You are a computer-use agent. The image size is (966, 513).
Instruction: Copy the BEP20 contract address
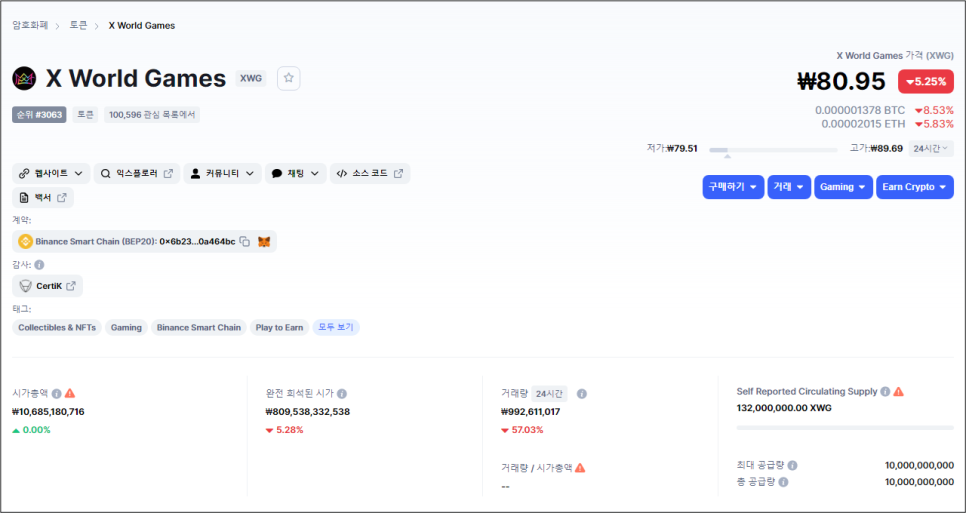(x=245, y=242)
